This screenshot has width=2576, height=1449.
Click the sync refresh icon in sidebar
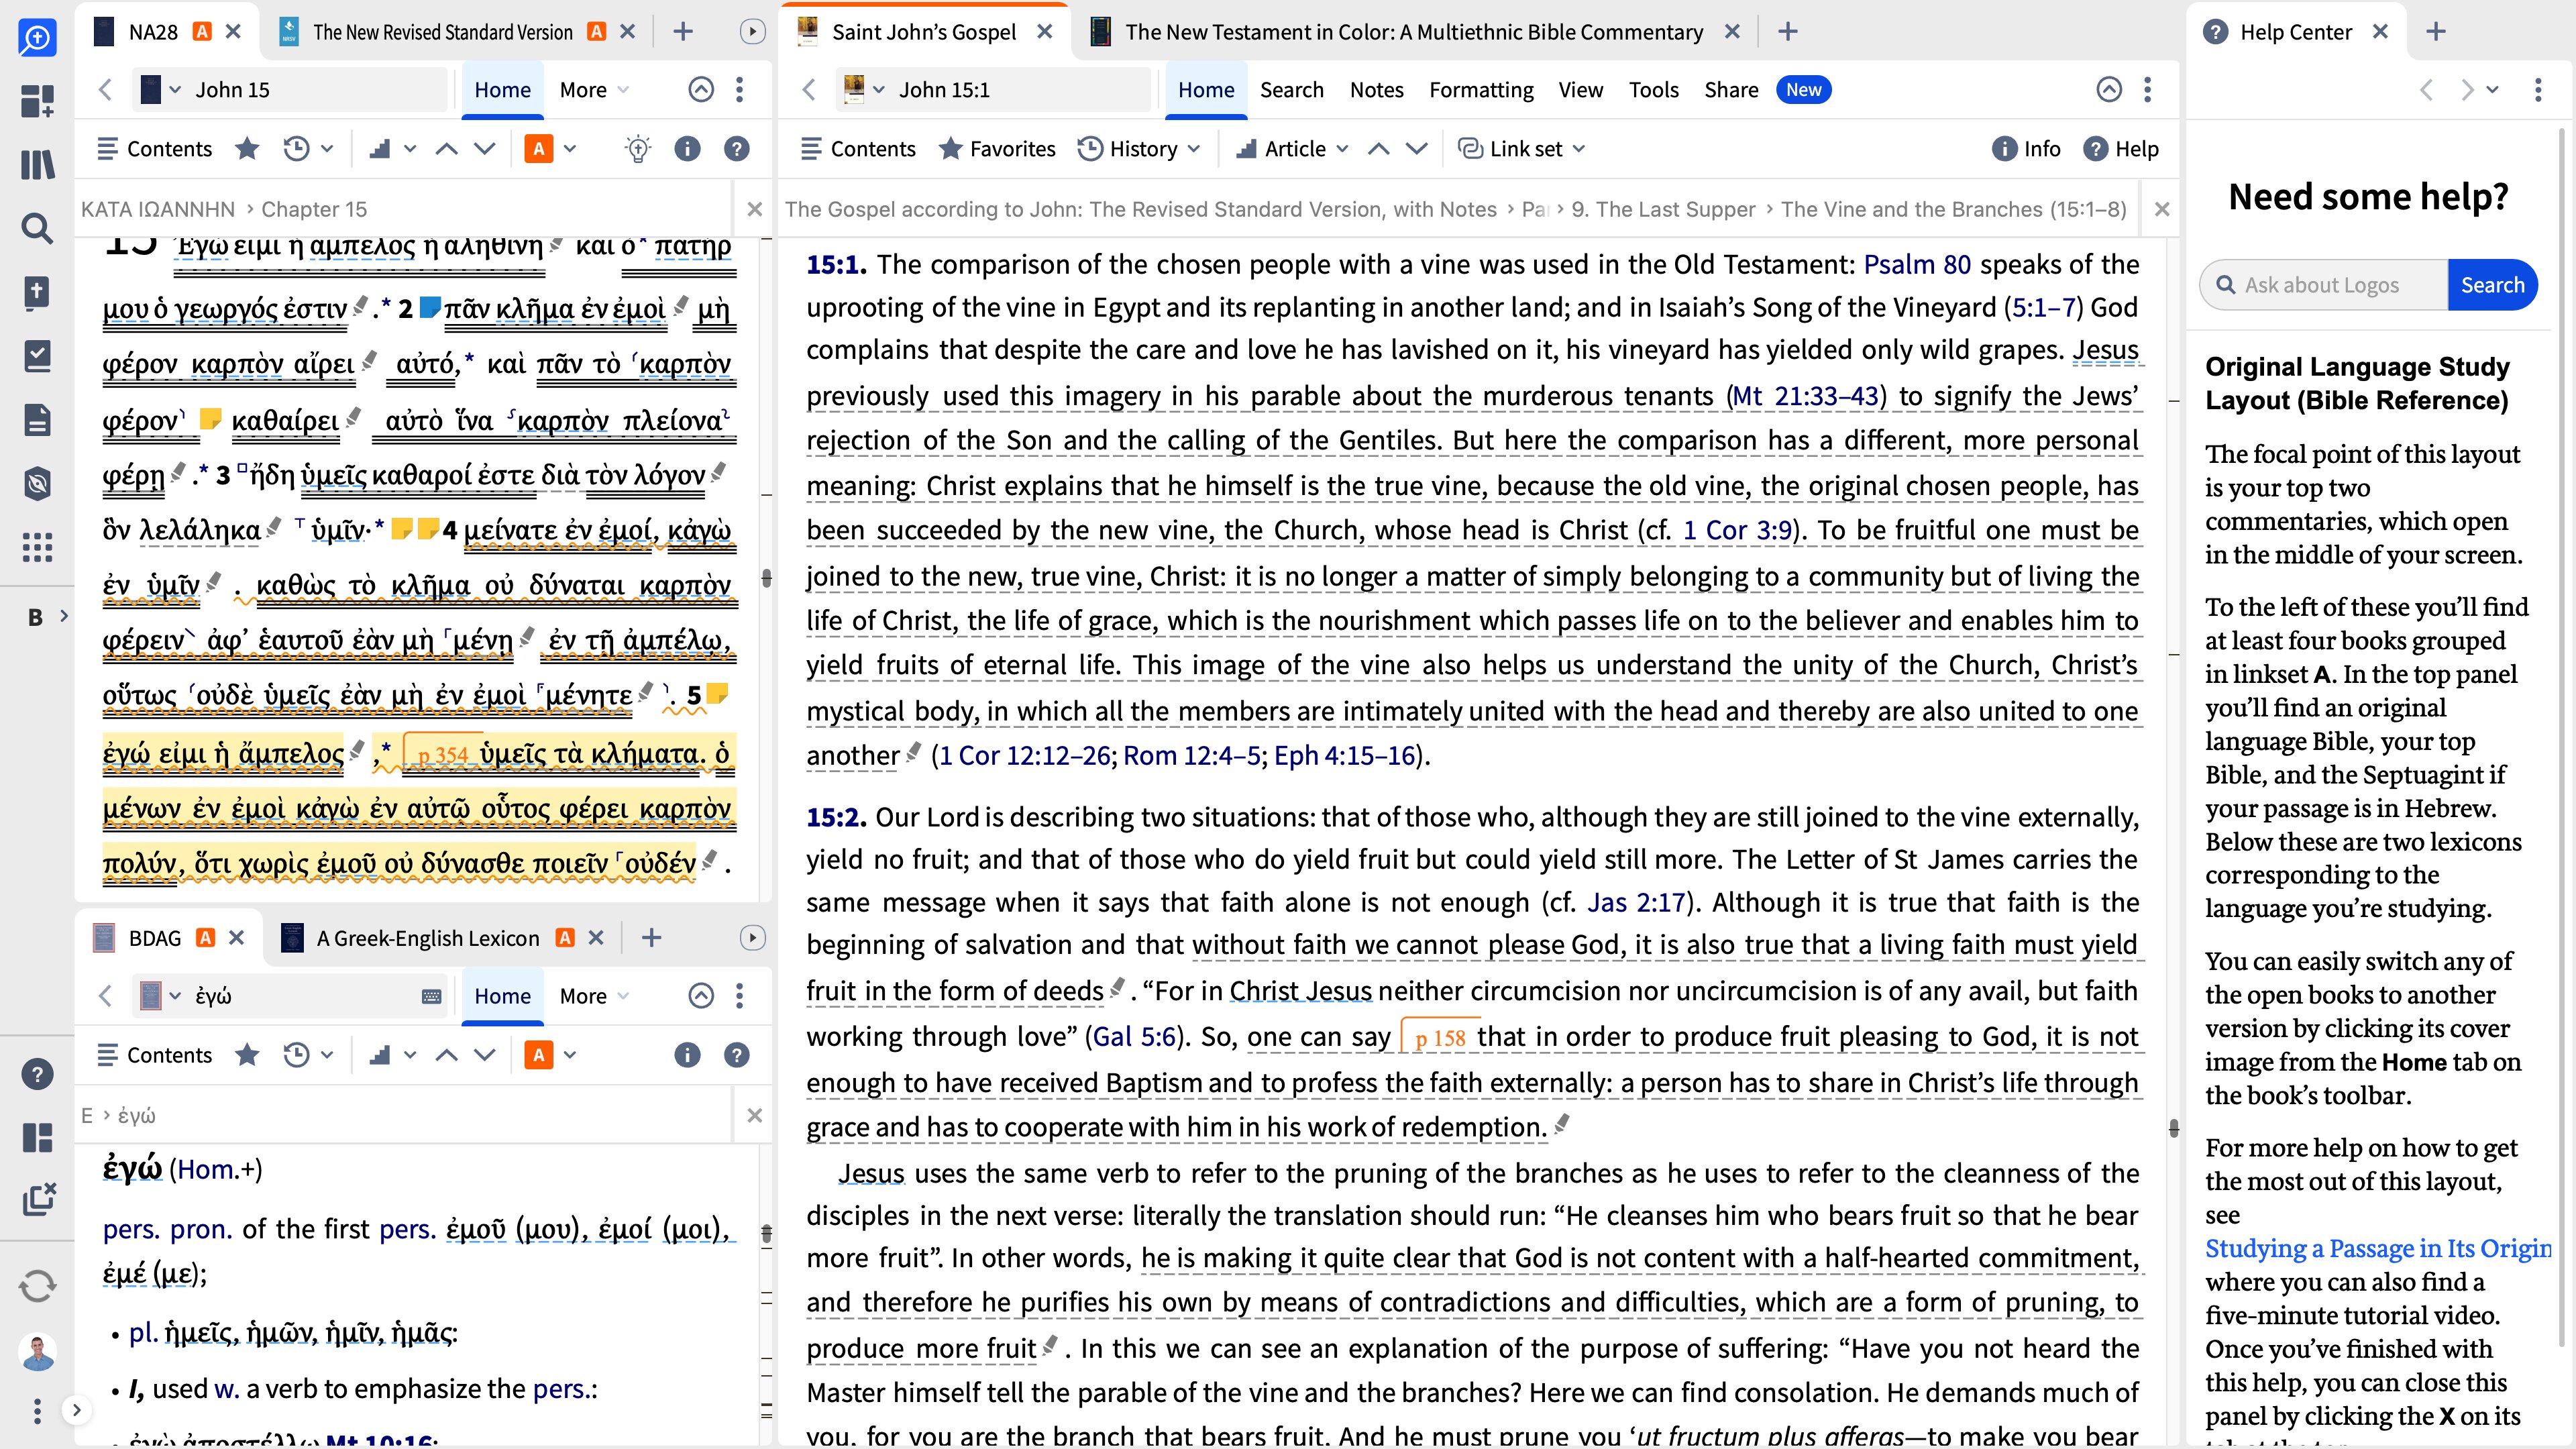[37, 1285]
